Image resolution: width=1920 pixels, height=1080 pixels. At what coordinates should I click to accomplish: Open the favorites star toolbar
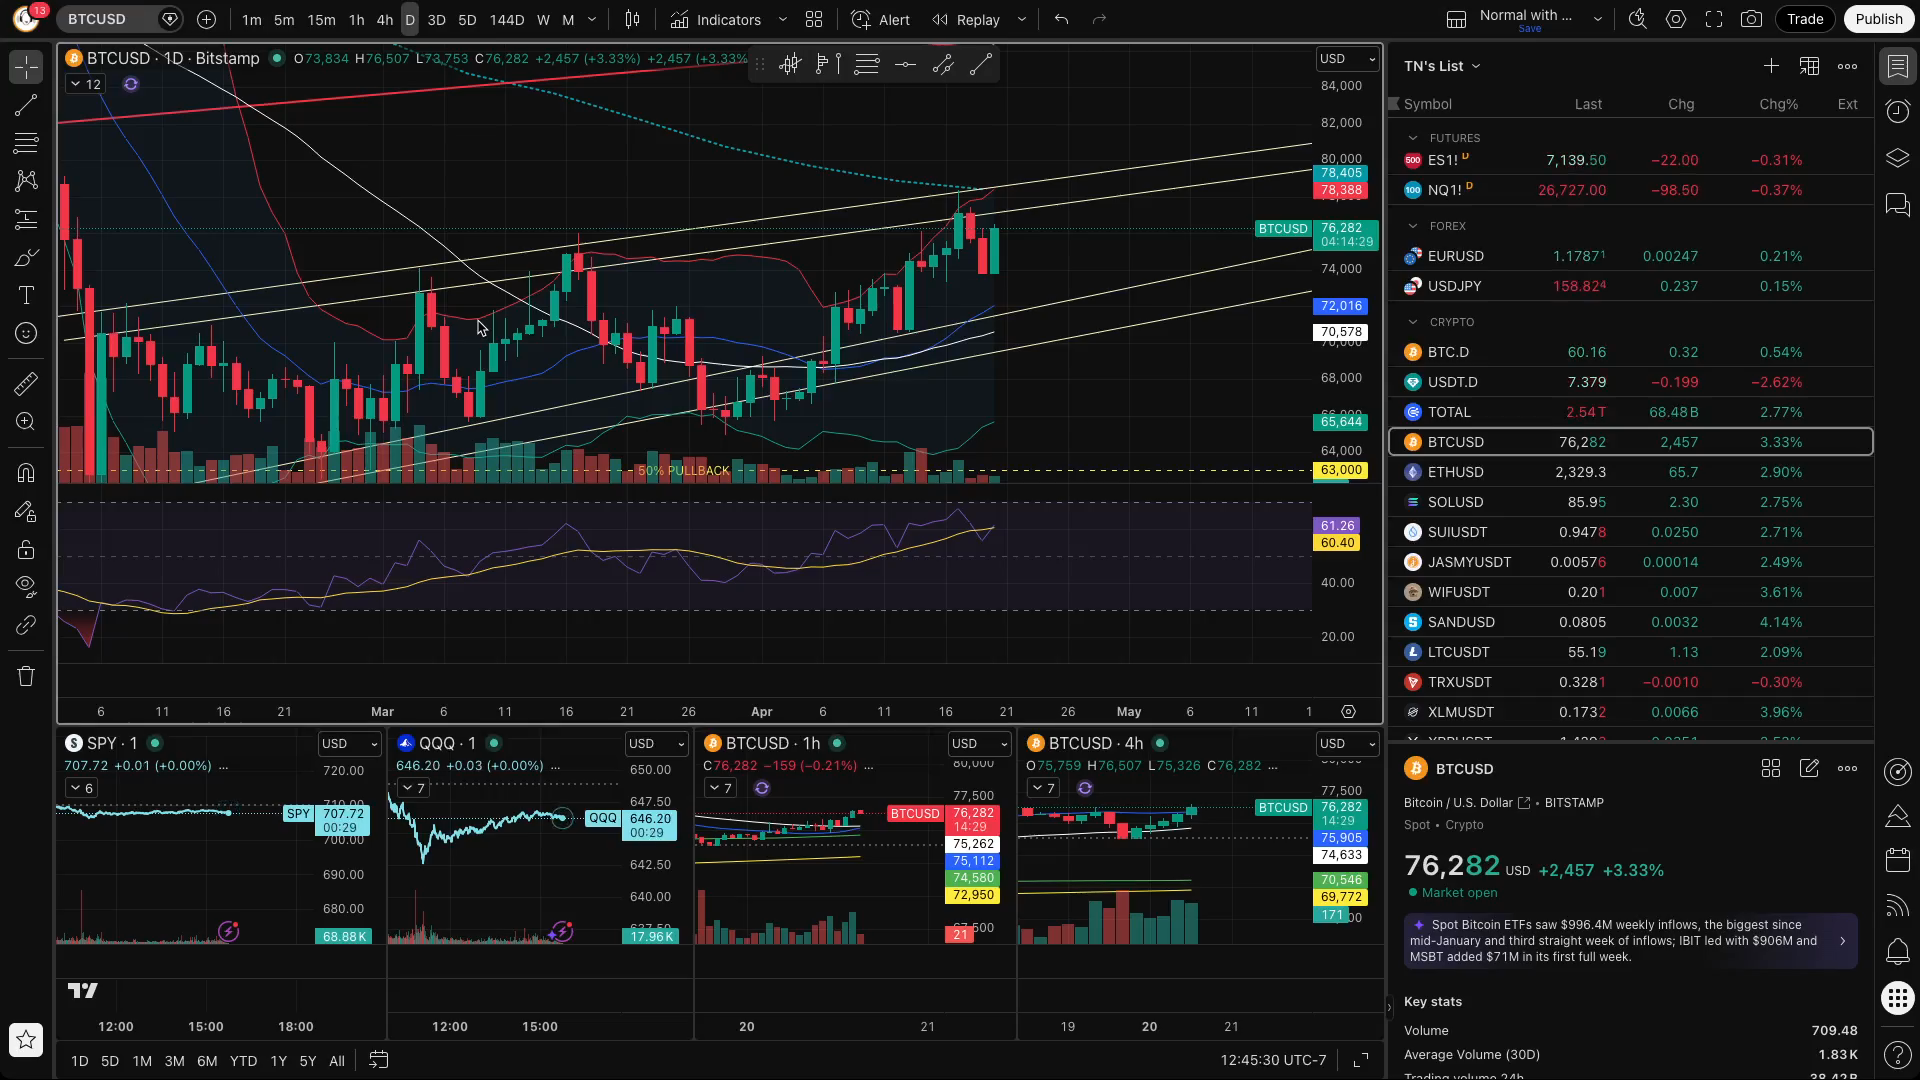coord(26,1040)
